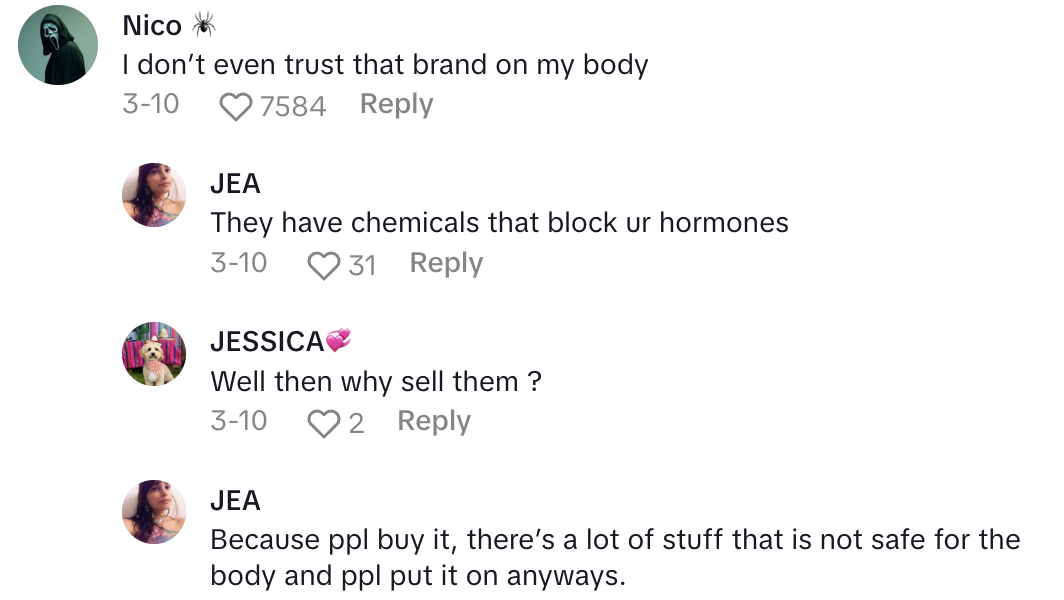Click the "I don't even trust that brand" comment

click(385, 66)
